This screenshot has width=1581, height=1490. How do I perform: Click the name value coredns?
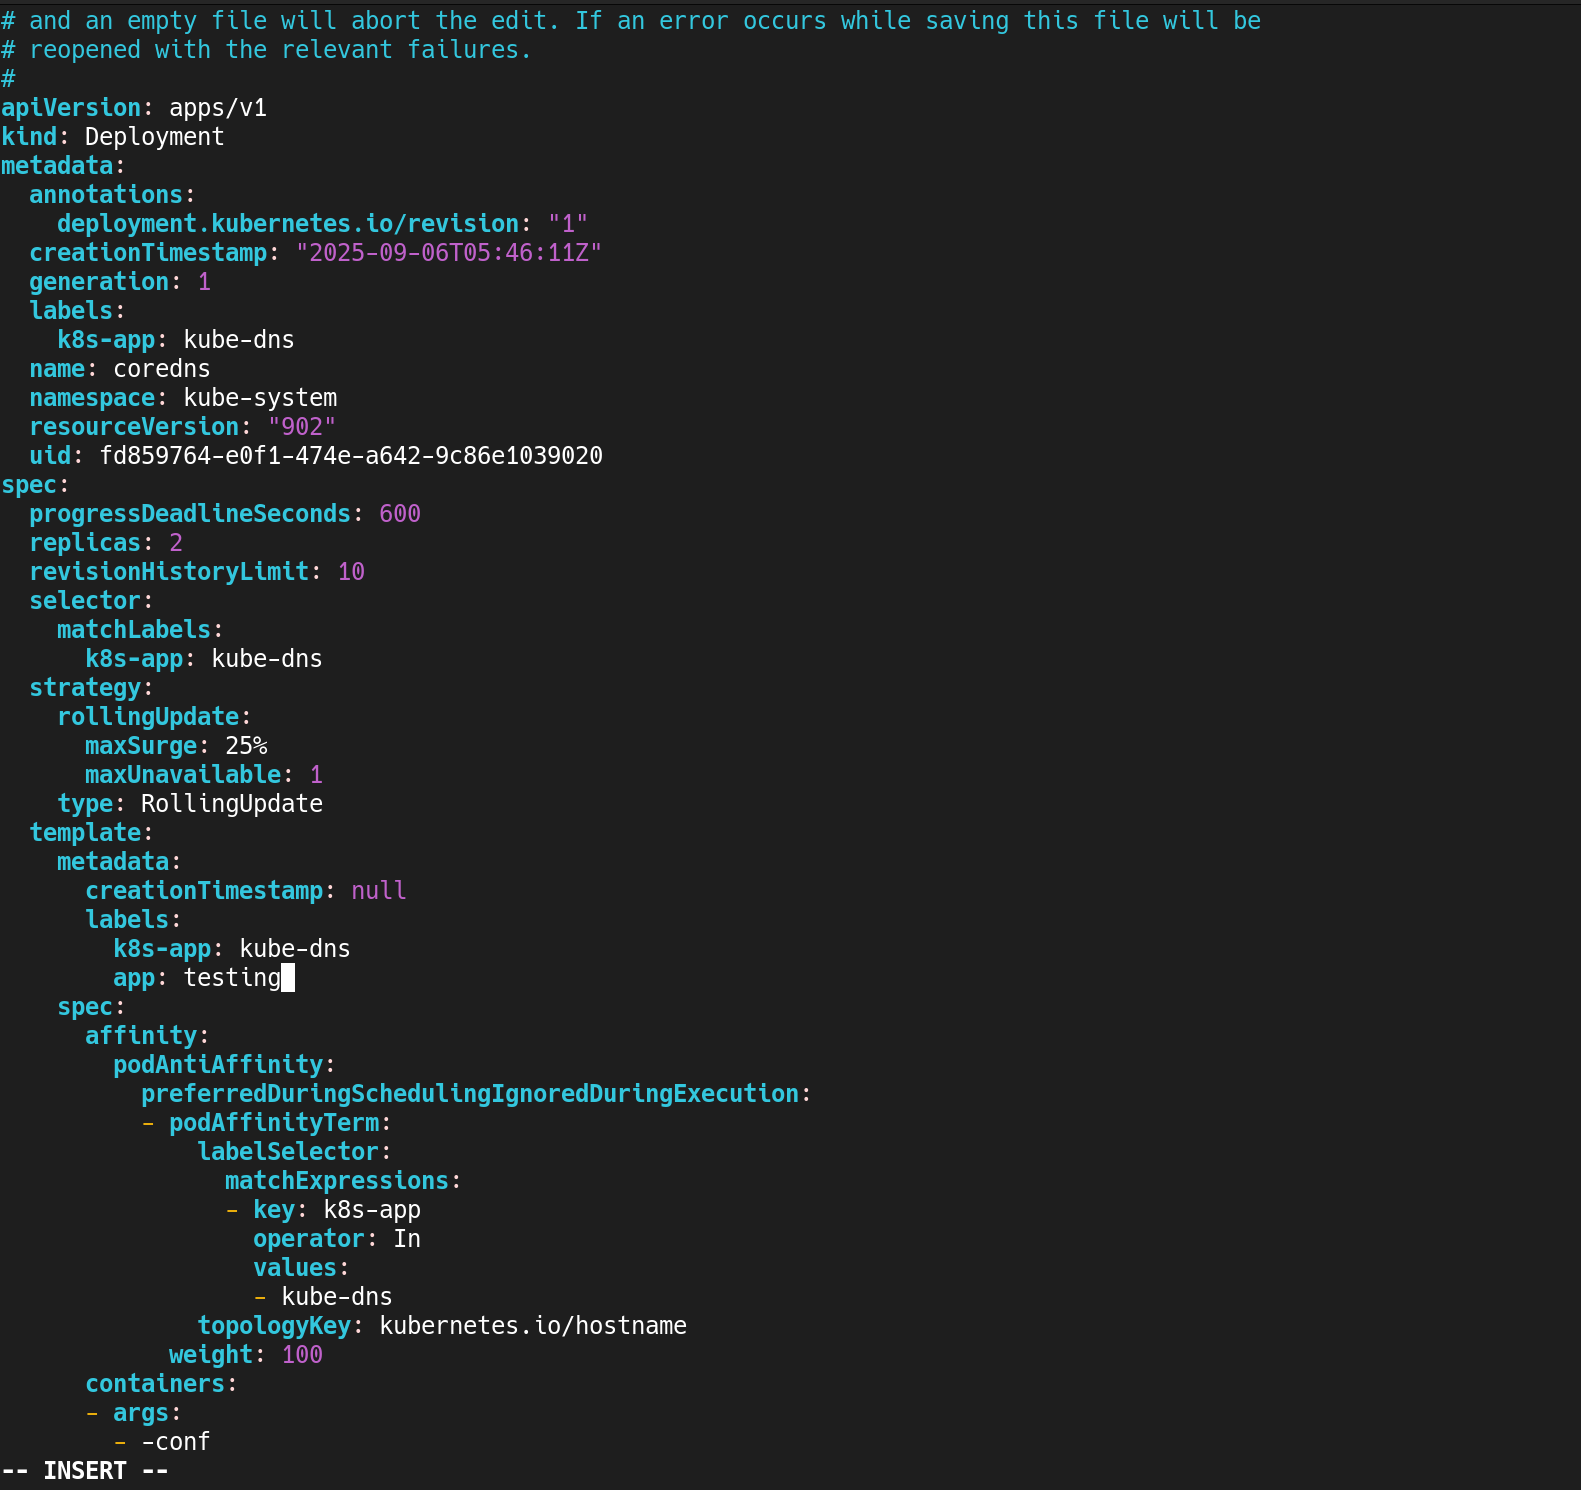pyautogui.click(x=162, y=369)
